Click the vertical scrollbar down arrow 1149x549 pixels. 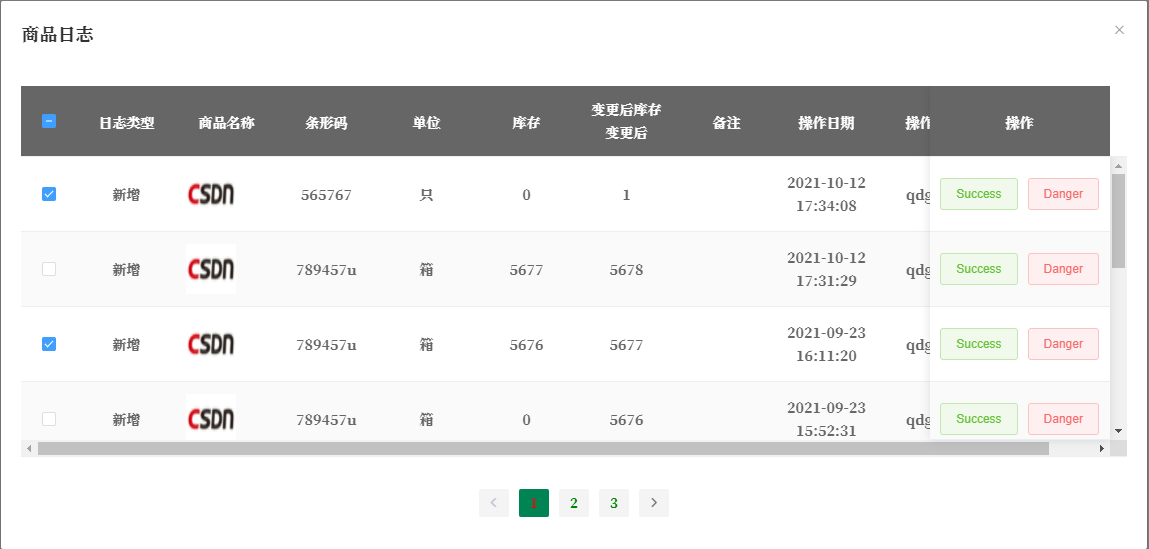pyautogui.click(x=1118, y=431)
